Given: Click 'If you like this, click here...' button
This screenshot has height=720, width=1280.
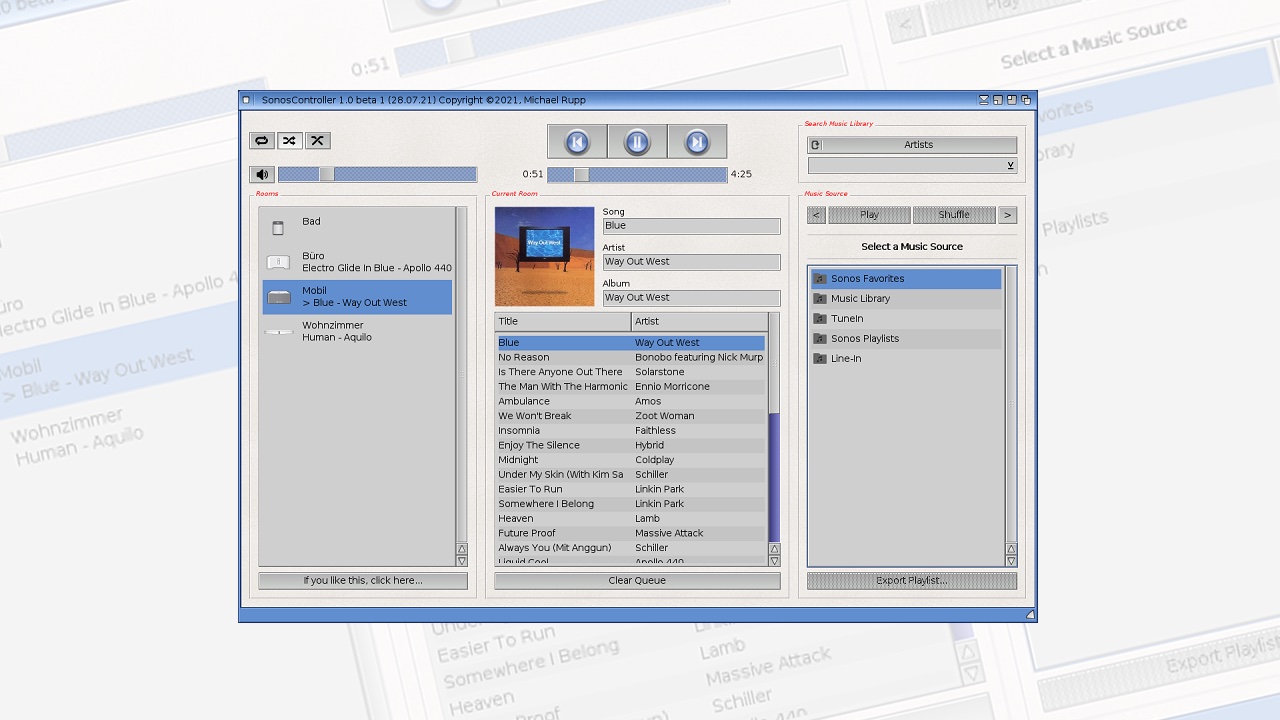Looking at the screenshot, I should point(363,581).
